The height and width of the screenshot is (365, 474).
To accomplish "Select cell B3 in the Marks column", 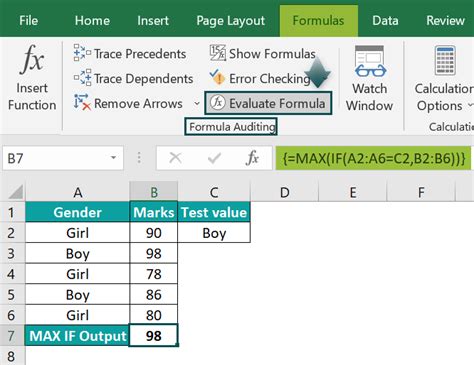I will (154, 253).
